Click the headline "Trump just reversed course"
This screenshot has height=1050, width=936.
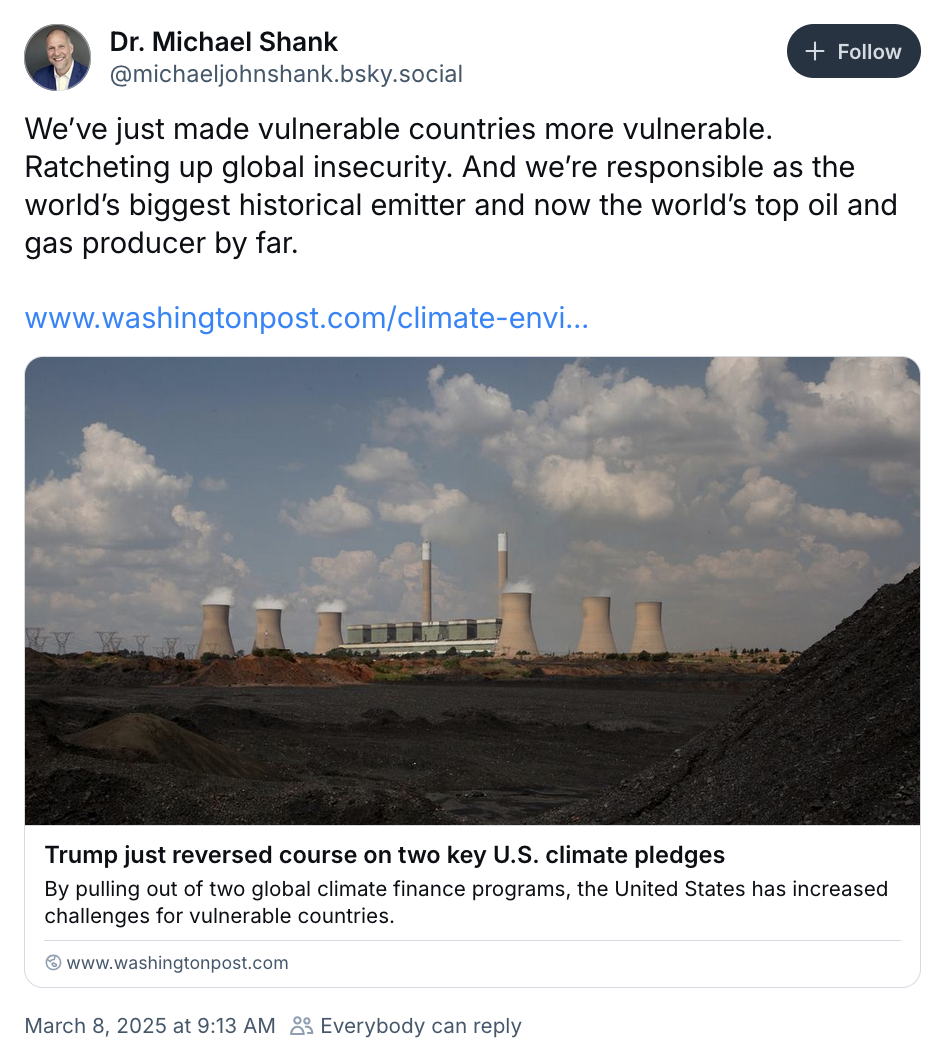pyautogui.click(x=385, y=856)
